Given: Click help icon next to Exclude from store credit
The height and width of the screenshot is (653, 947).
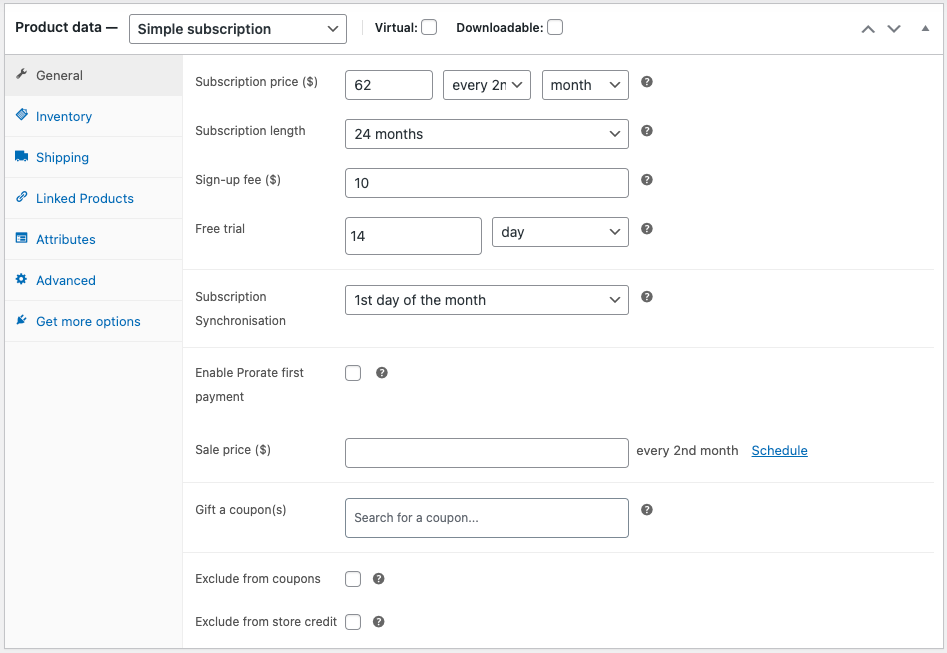Looking at the screenshot, I should coord(378,622).
